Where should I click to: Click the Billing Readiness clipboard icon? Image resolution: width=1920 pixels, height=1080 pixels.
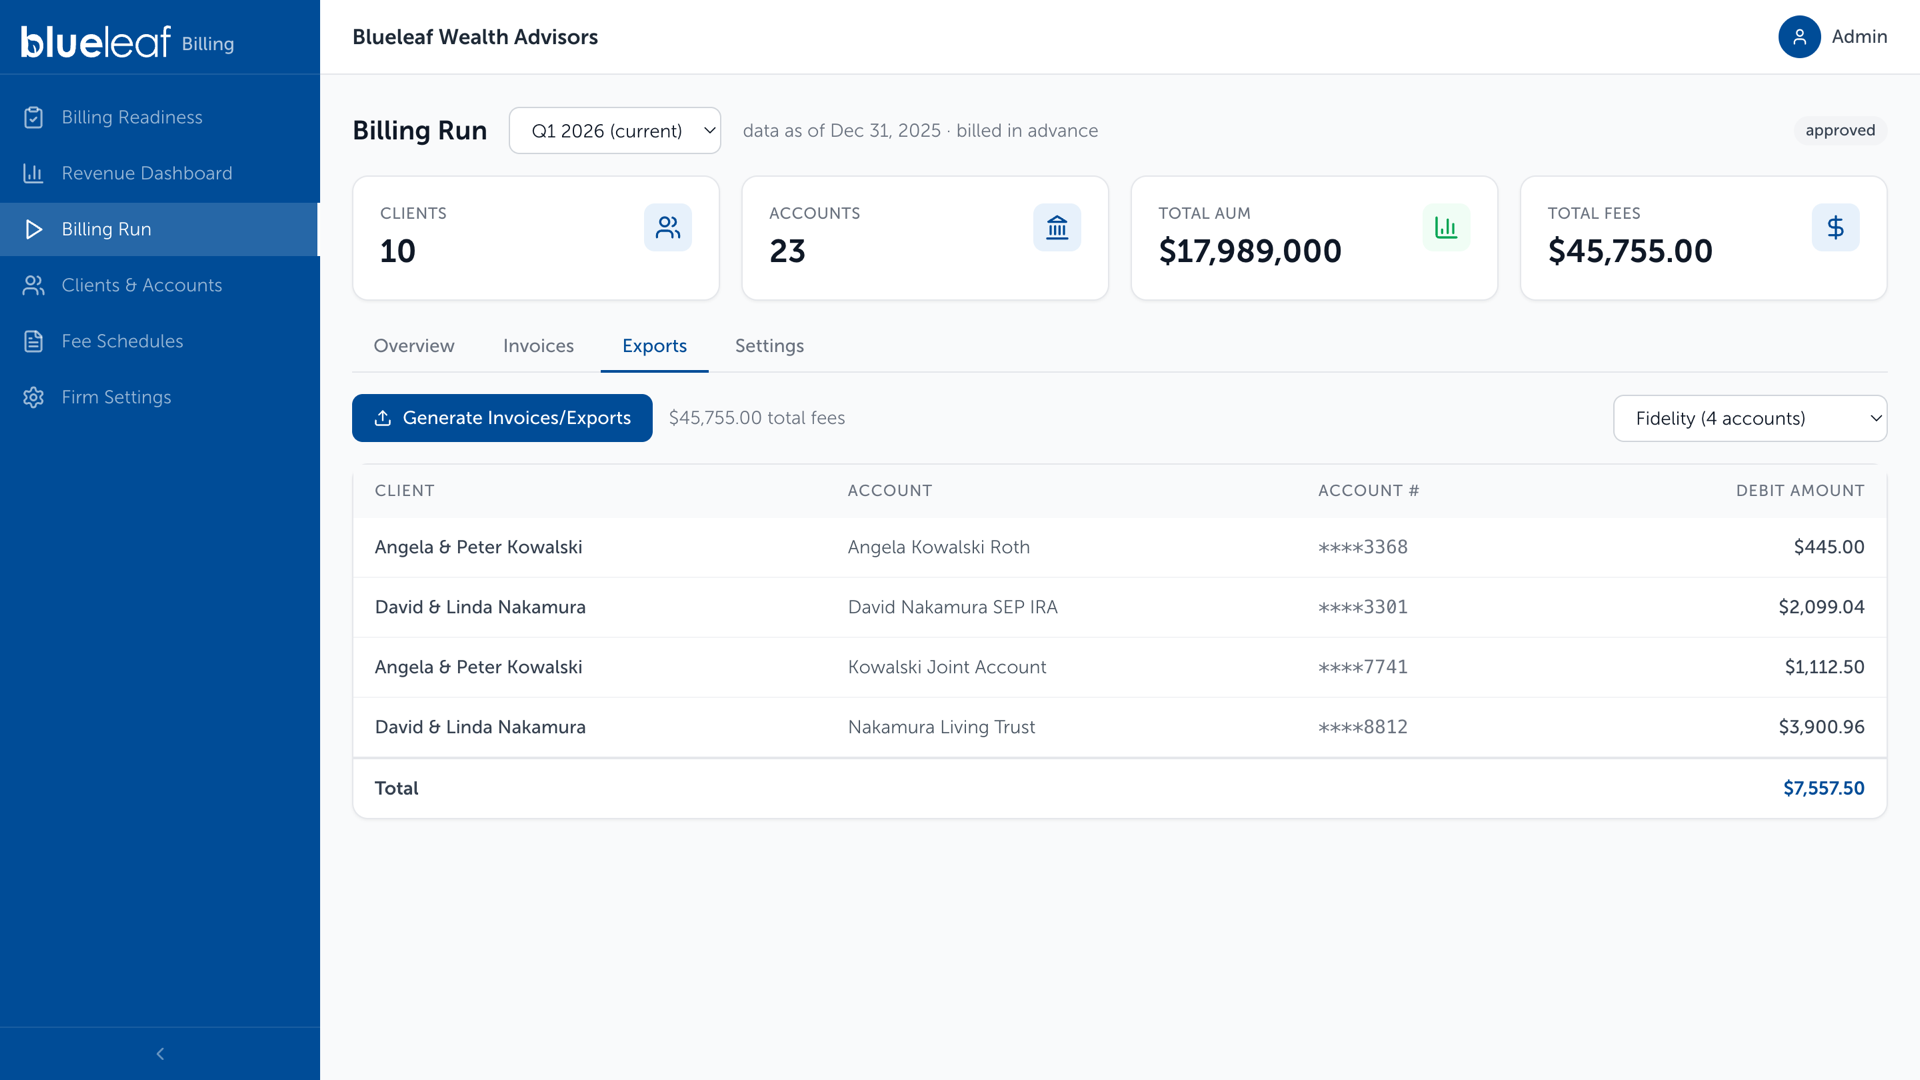(x=33, y=117)
